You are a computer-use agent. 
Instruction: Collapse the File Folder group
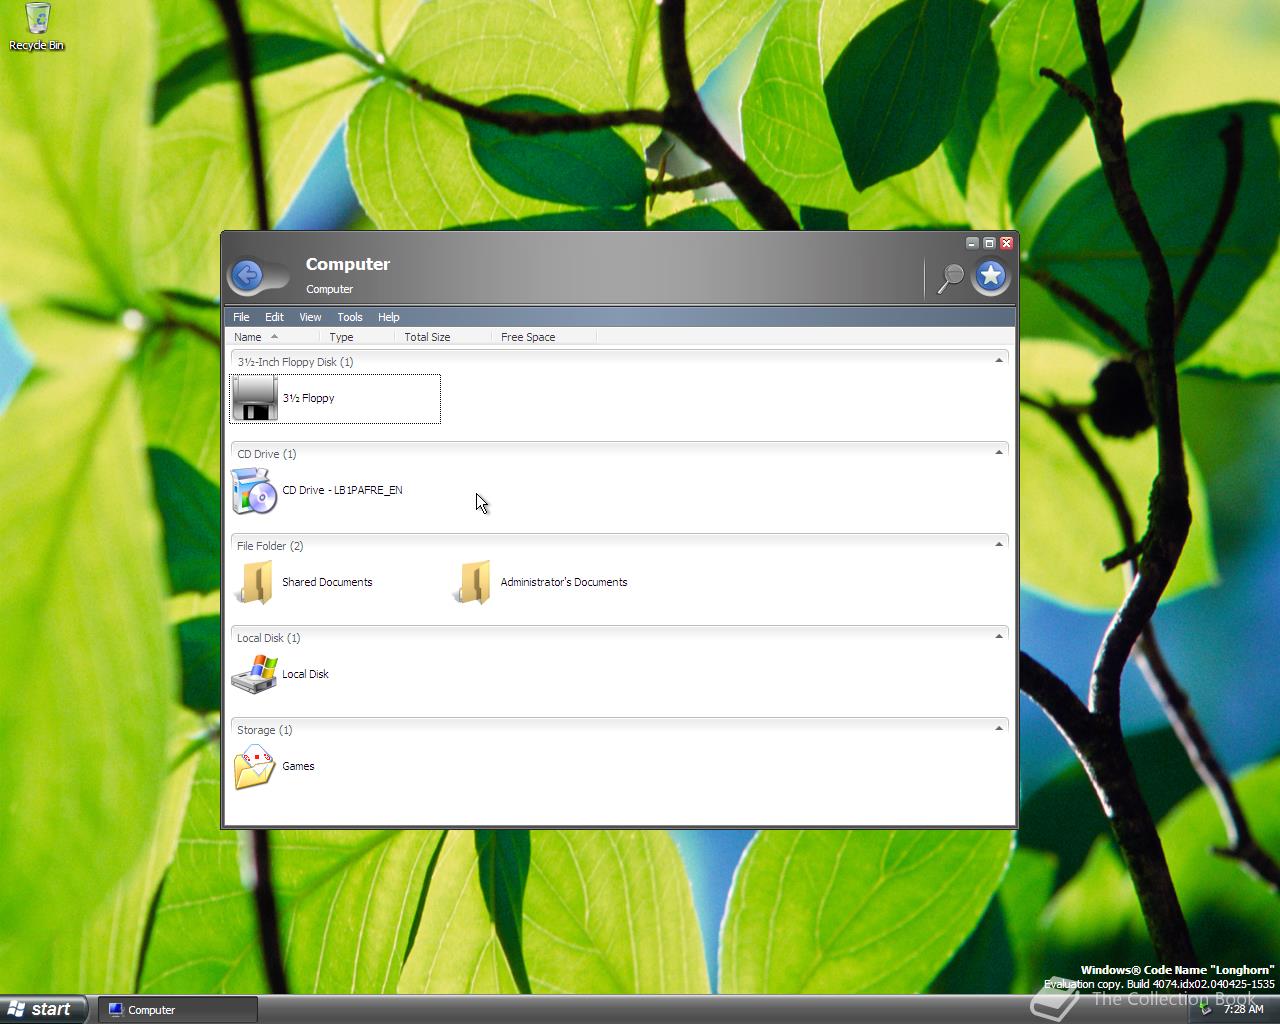[x=999, y=544]
